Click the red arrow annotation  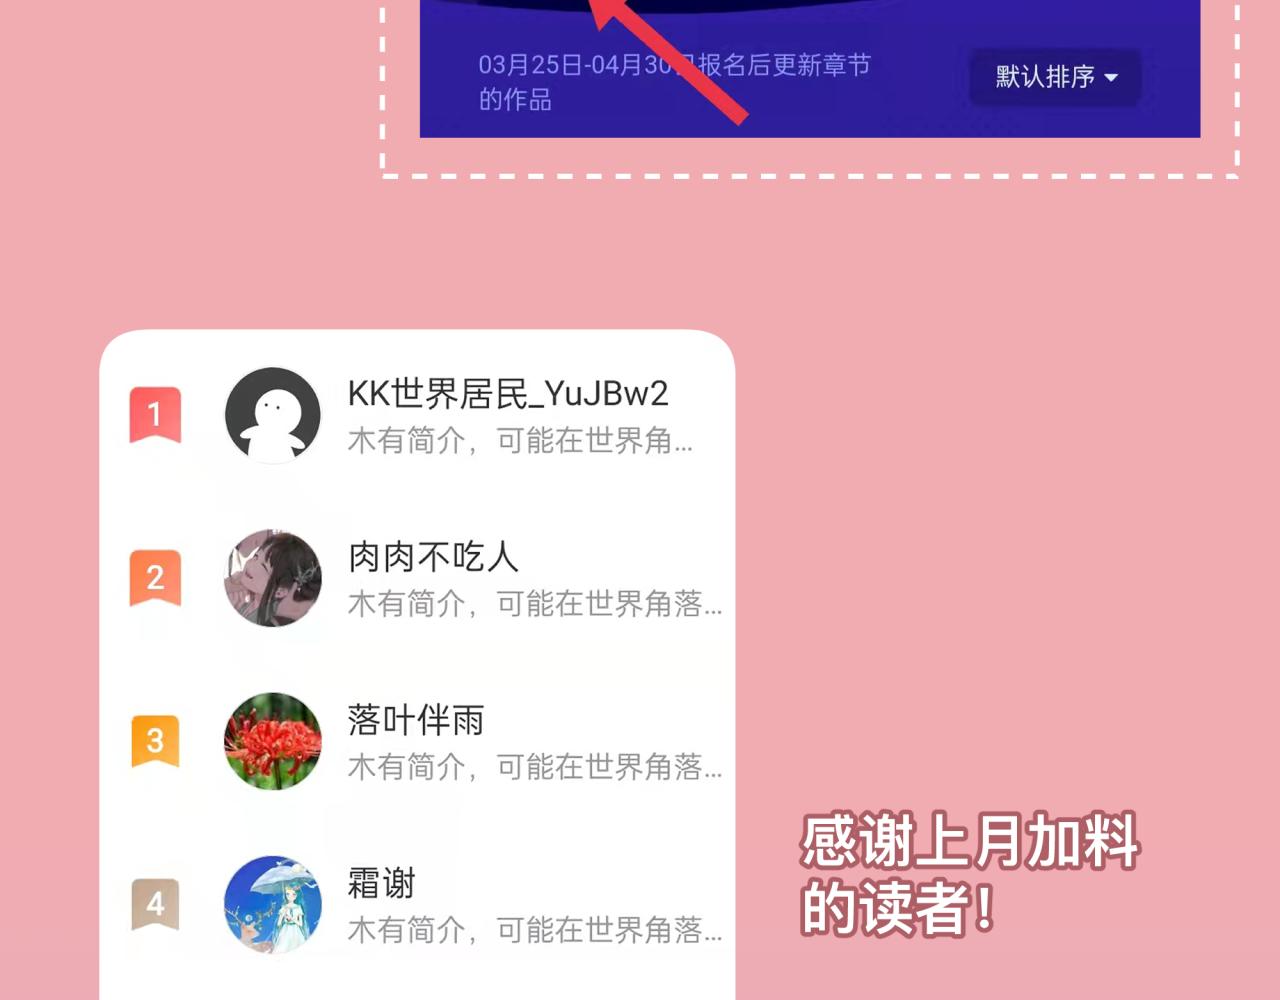[x=668, y=60]
